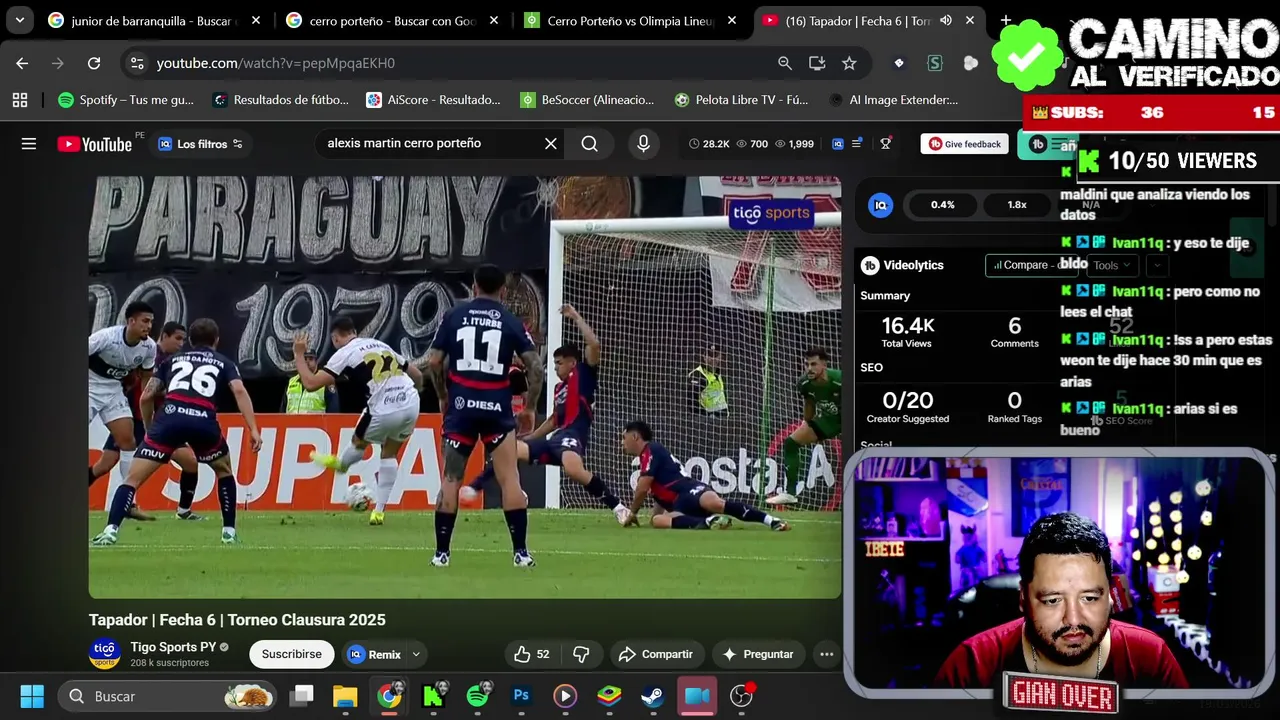Toggle Los filtros switch in YouTube header
Screen dimensions: 1280x720
coord(237,144)
